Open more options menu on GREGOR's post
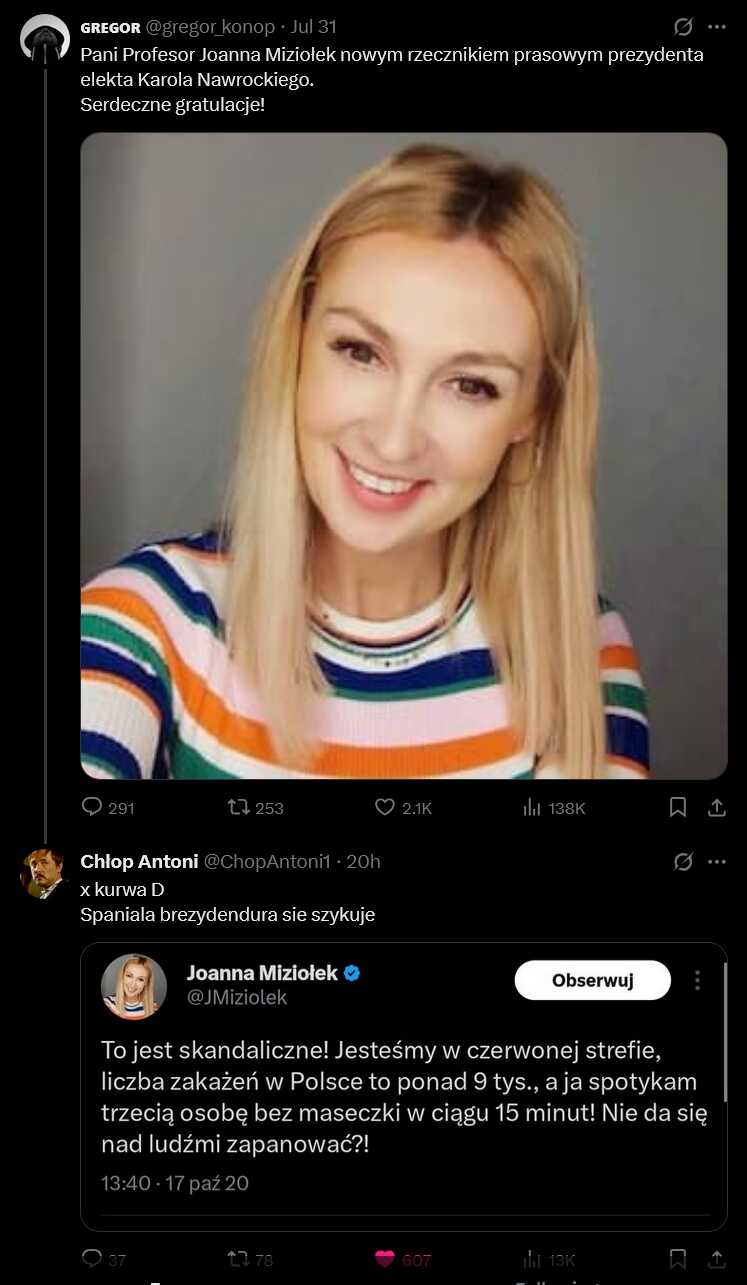Image resolution: width=747 pixels, height=1285 pixels. pos(716,27)
